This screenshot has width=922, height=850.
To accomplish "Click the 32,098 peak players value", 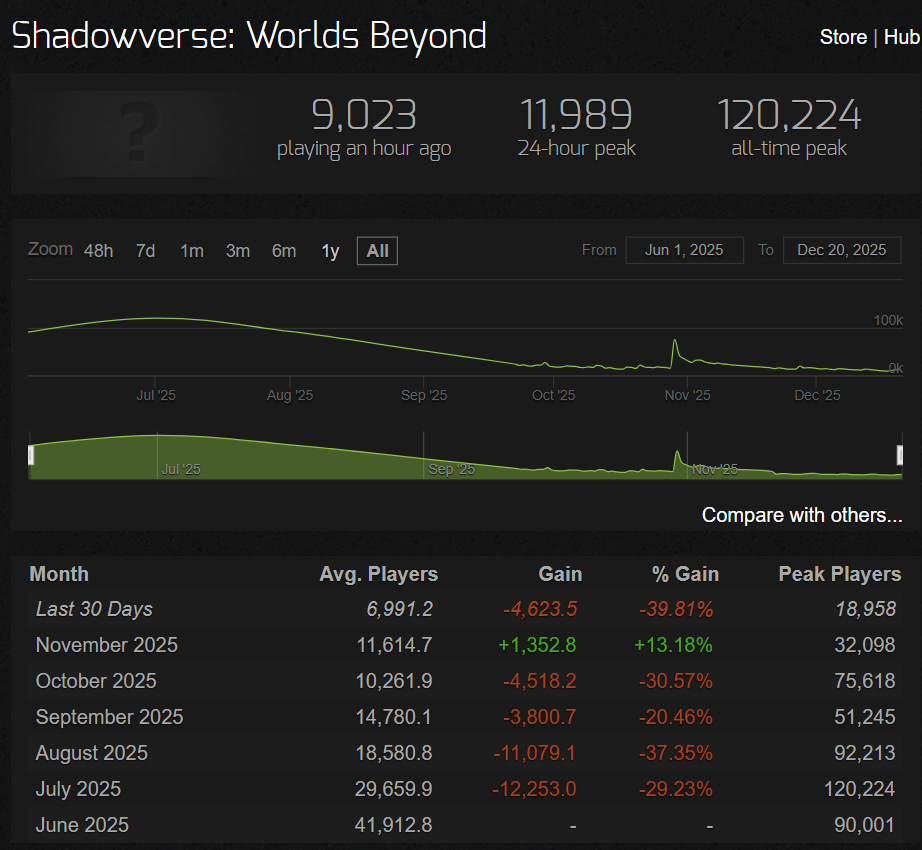I will [x=865, y=645].
